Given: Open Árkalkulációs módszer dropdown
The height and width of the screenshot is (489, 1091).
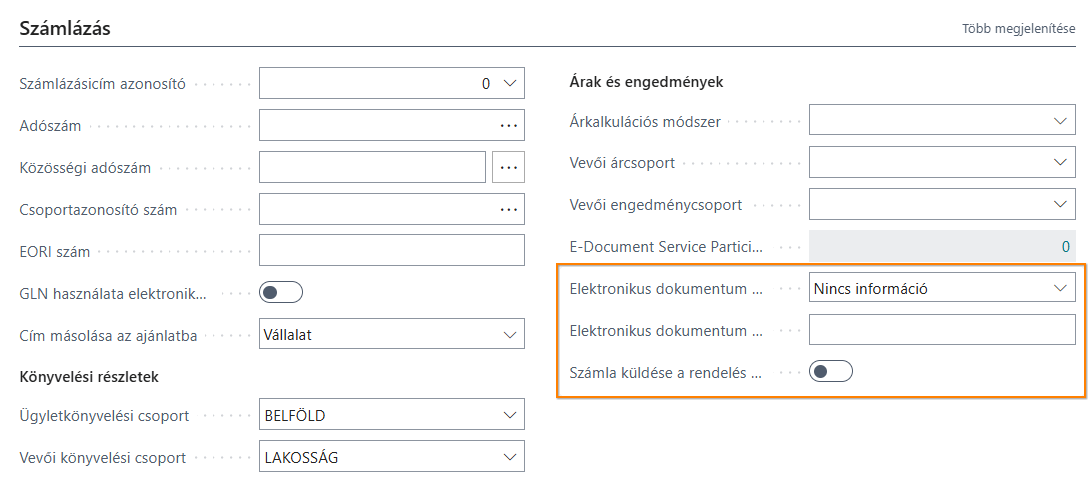Looking at the screenshot, I should (1060, 121).
